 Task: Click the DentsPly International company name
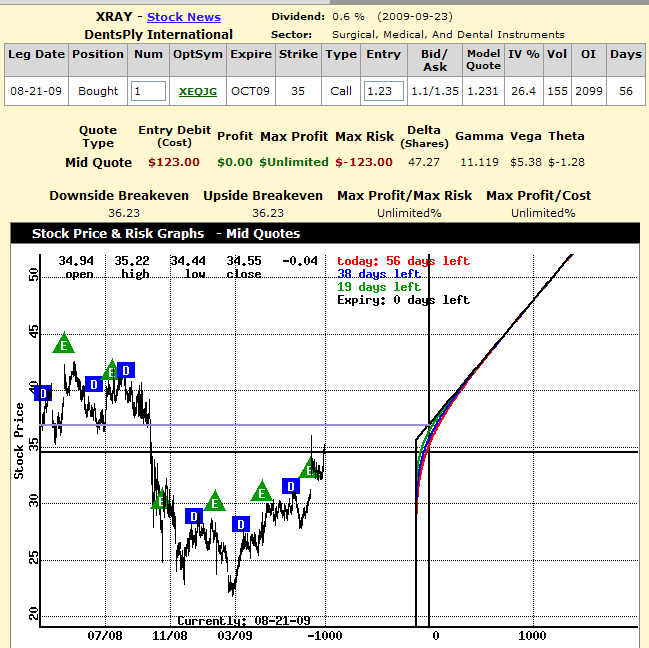click(x=159, y=35)
